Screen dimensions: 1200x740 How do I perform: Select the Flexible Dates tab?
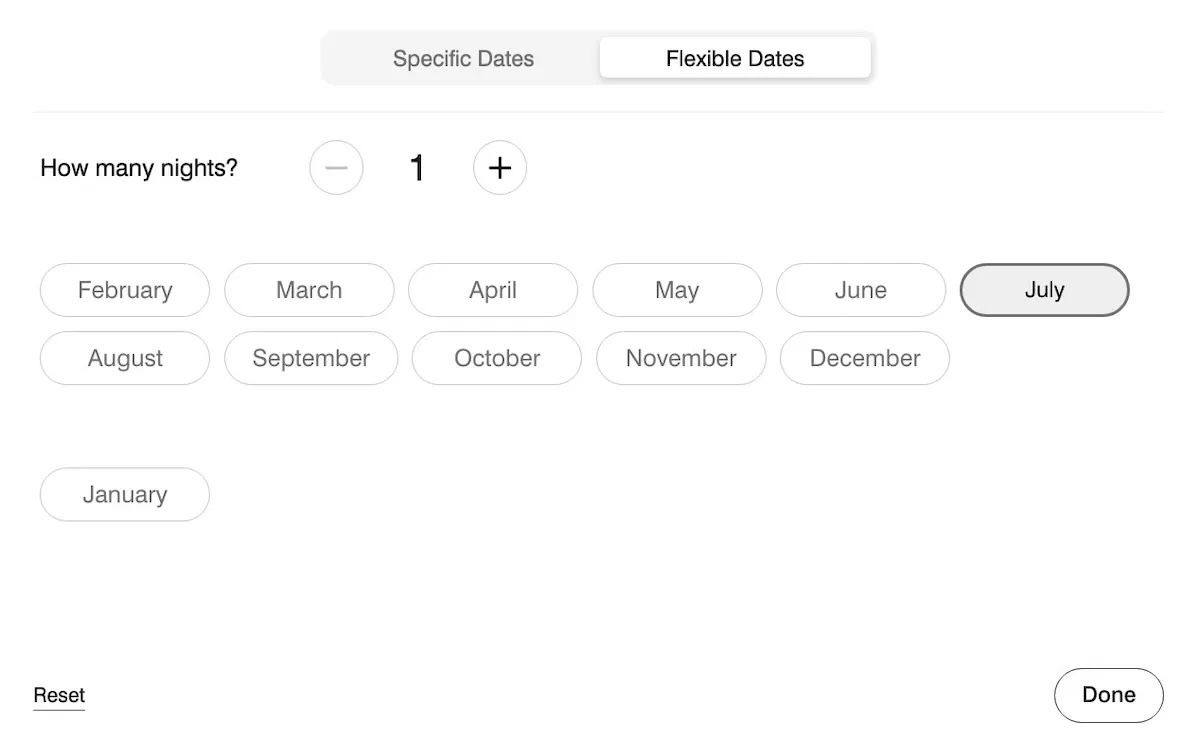point(735,59)
